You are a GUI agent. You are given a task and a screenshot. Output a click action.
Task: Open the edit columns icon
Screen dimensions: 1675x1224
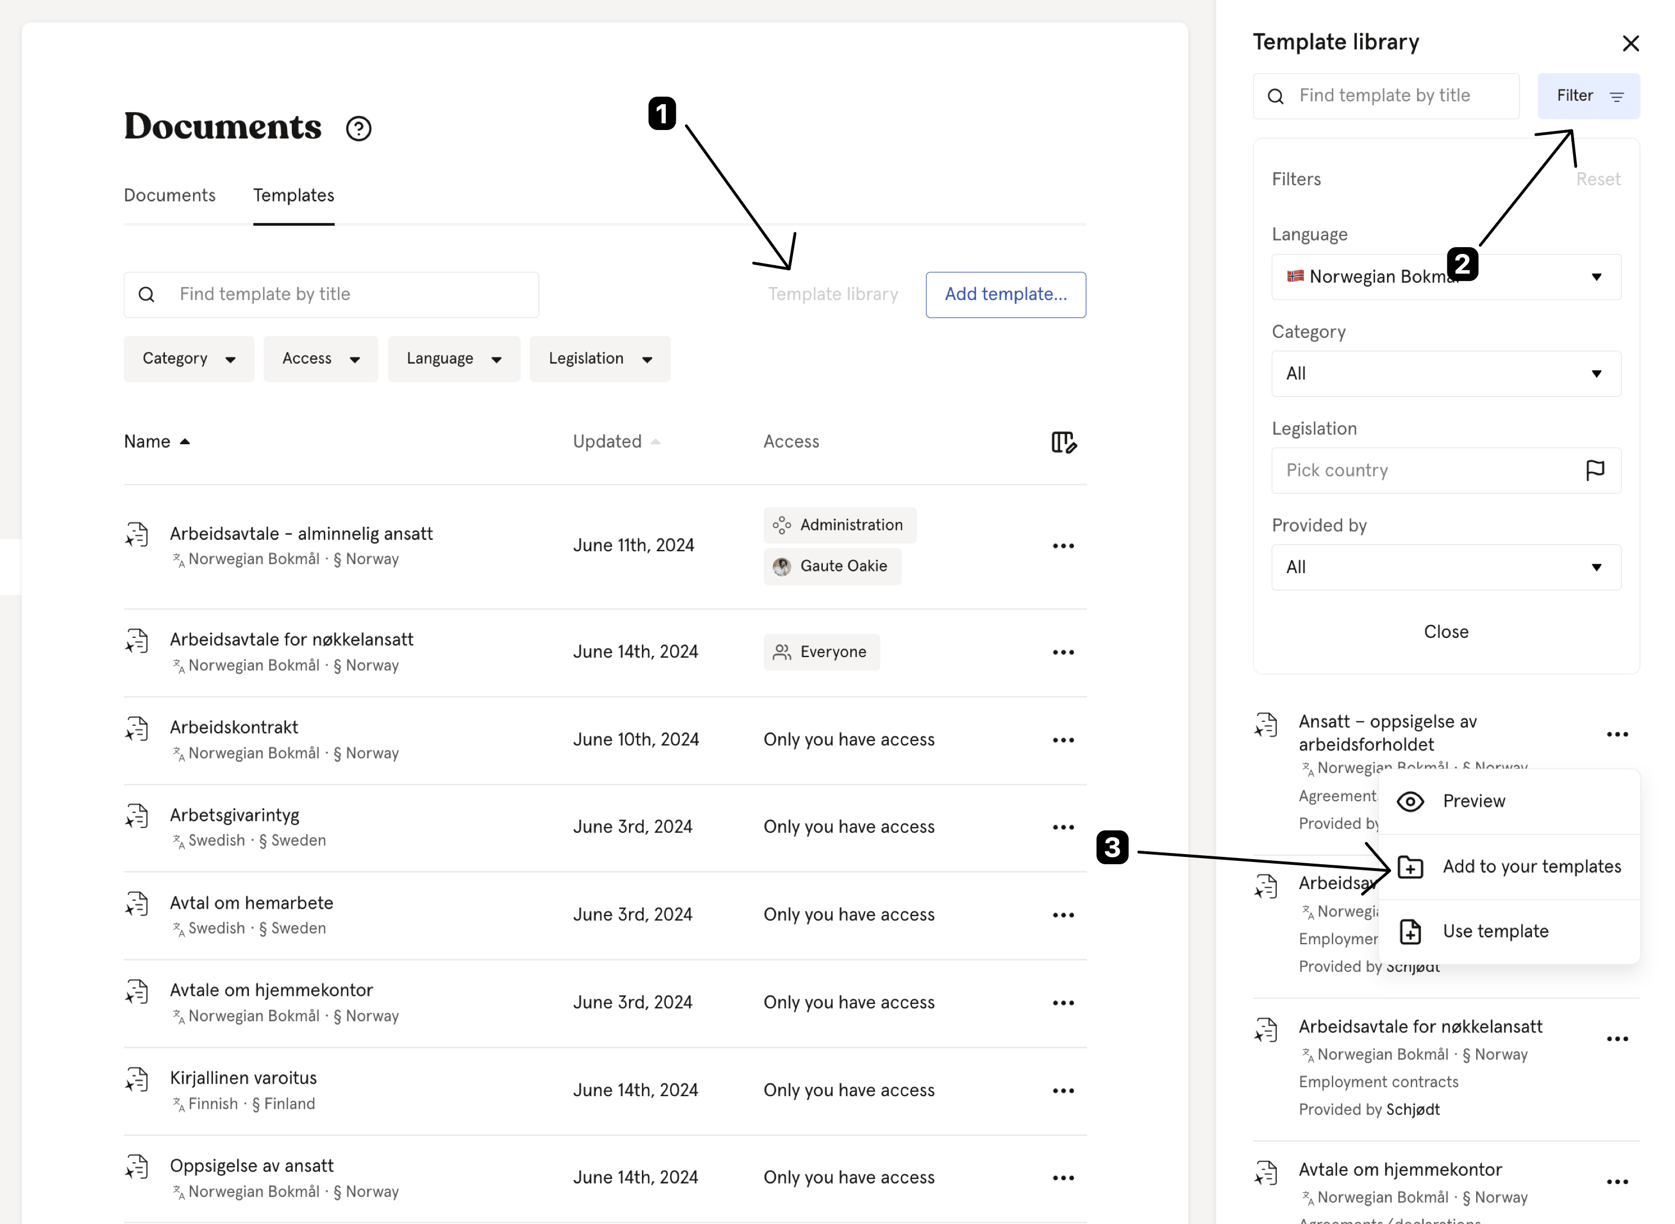[1063, 442]
